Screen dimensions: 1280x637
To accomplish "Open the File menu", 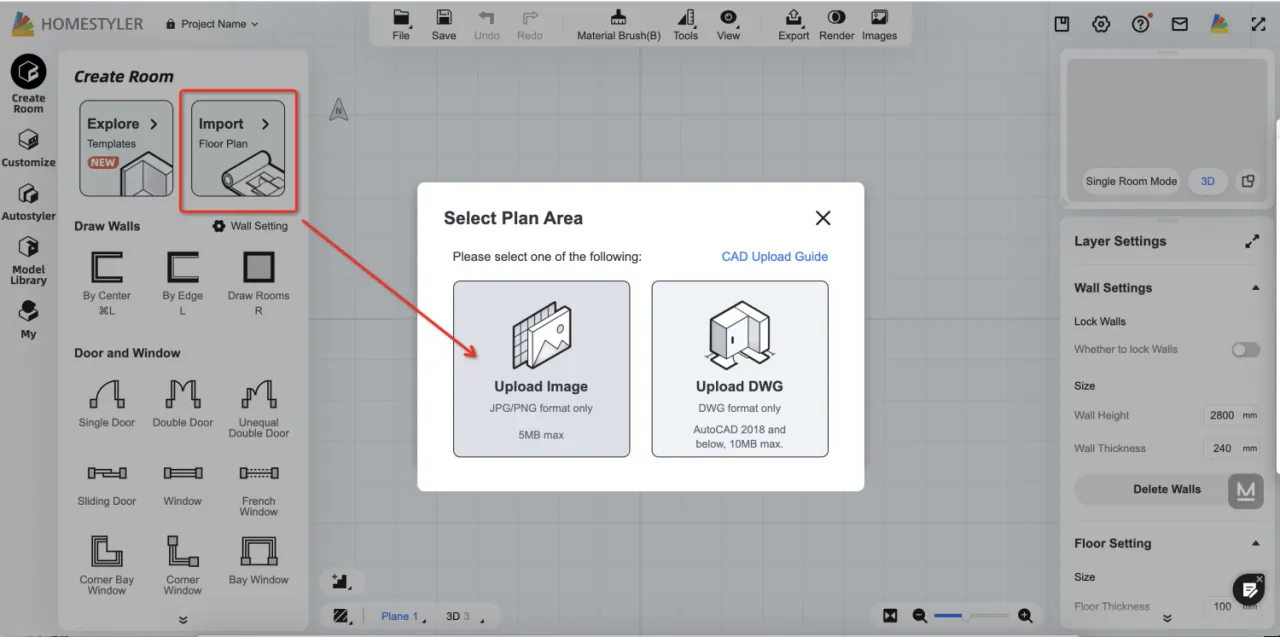I will coord(401,24).
